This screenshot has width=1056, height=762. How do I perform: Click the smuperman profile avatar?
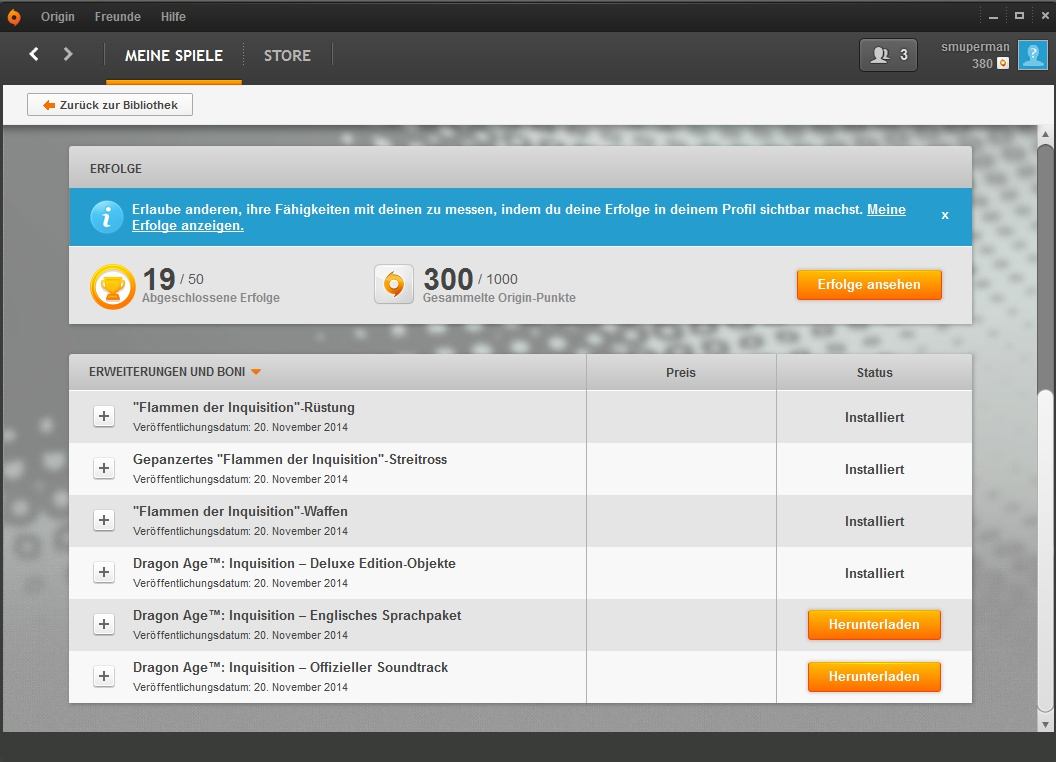(1032, 55)
